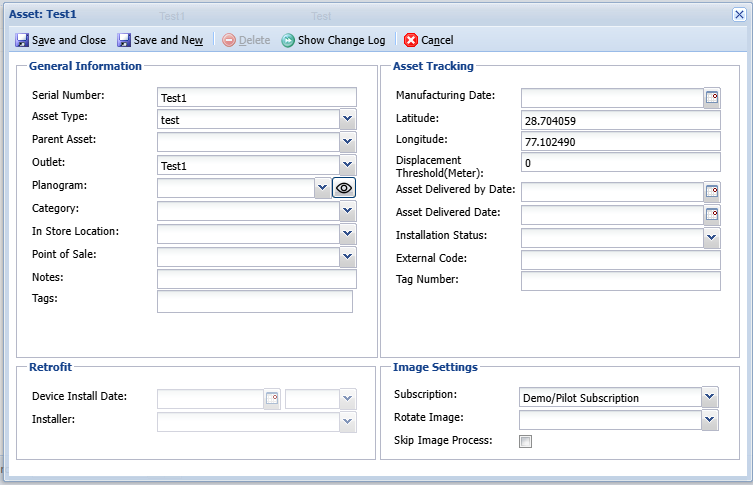This screenshot has width=753, height=485.
Task: Open the Subscription dropdown
Action: (x=710, y=397)
